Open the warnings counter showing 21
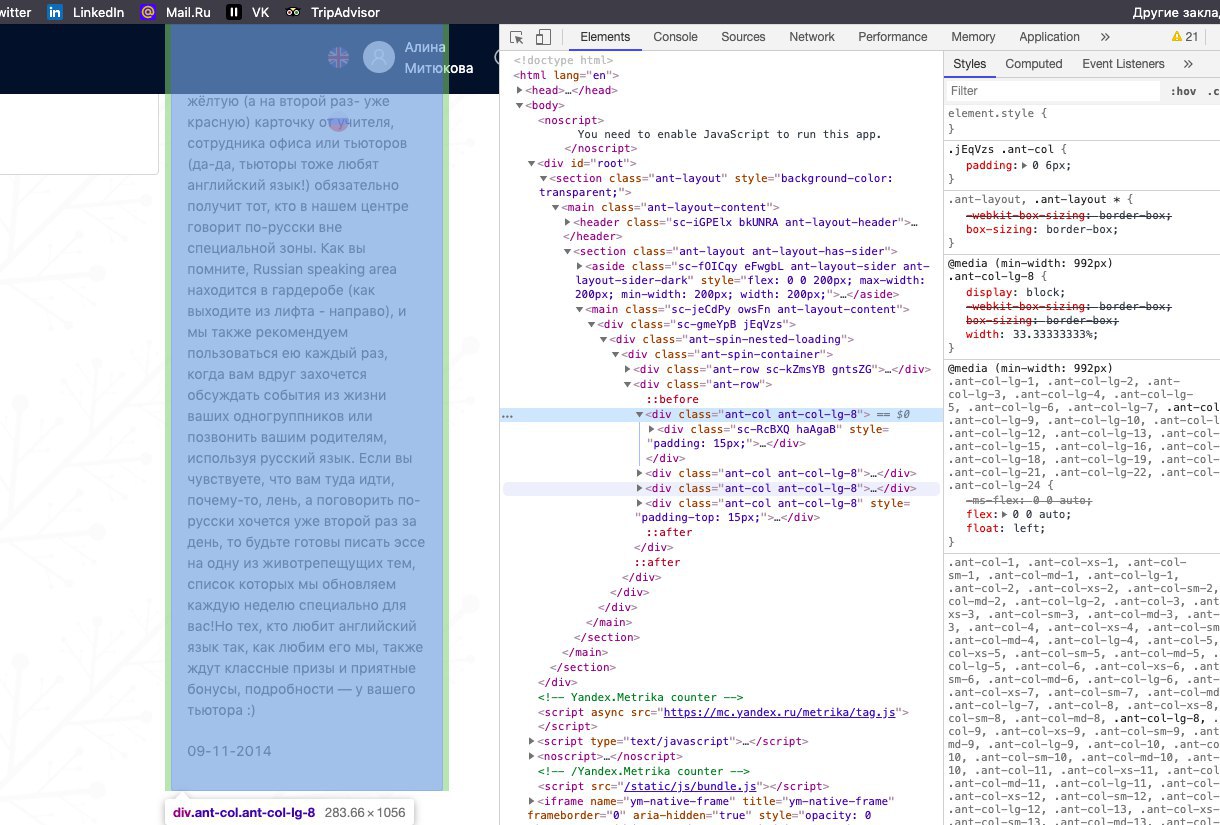 coord(1185,37)
